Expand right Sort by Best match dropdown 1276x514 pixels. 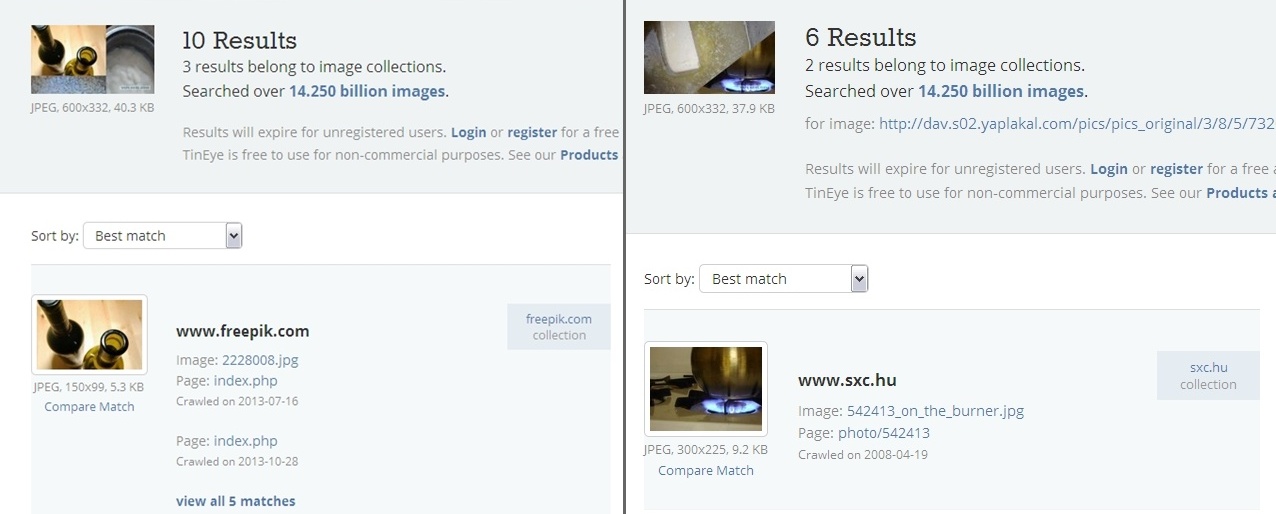[x=784, y=279]
